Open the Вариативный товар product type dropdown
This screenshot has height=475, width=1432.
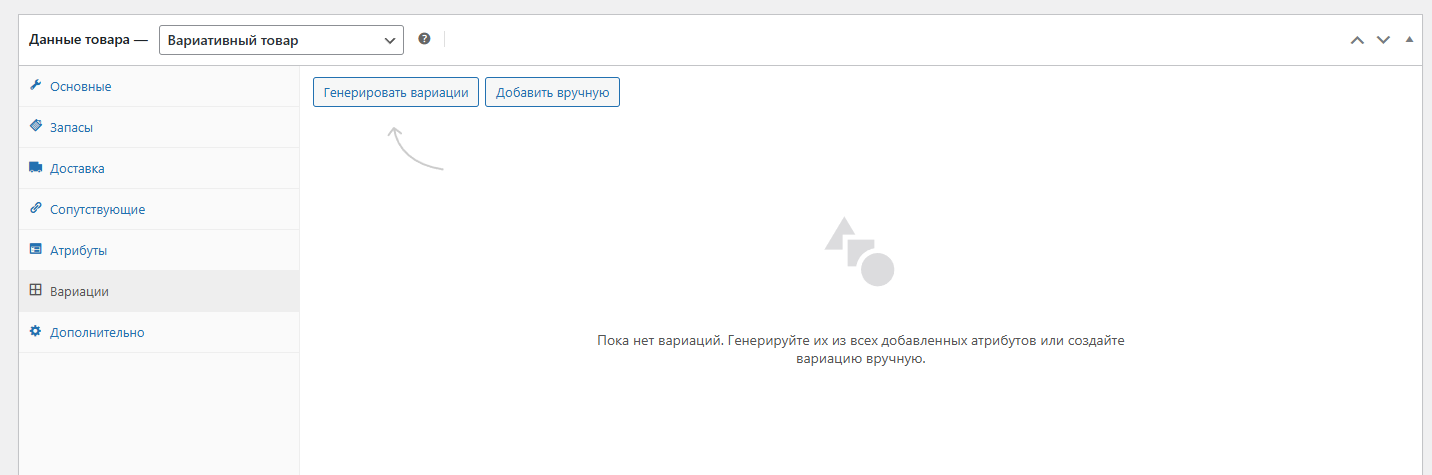click(281, 40)
